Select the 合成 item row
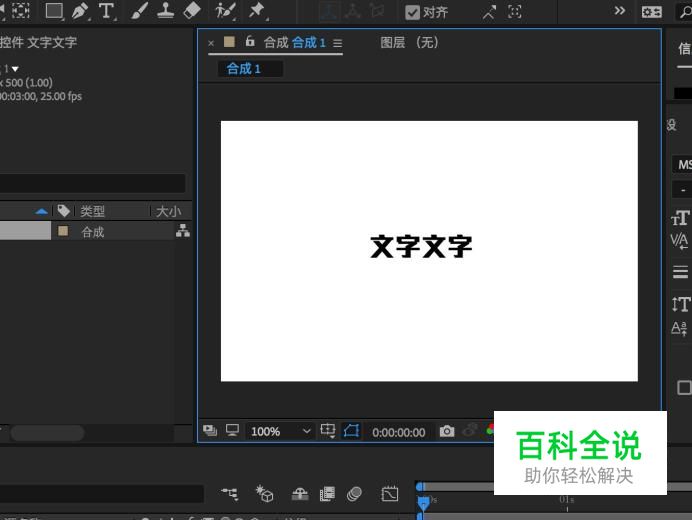The width and height of the screenshot is (692, 520). pyautogui.click(x=96, y=231)
